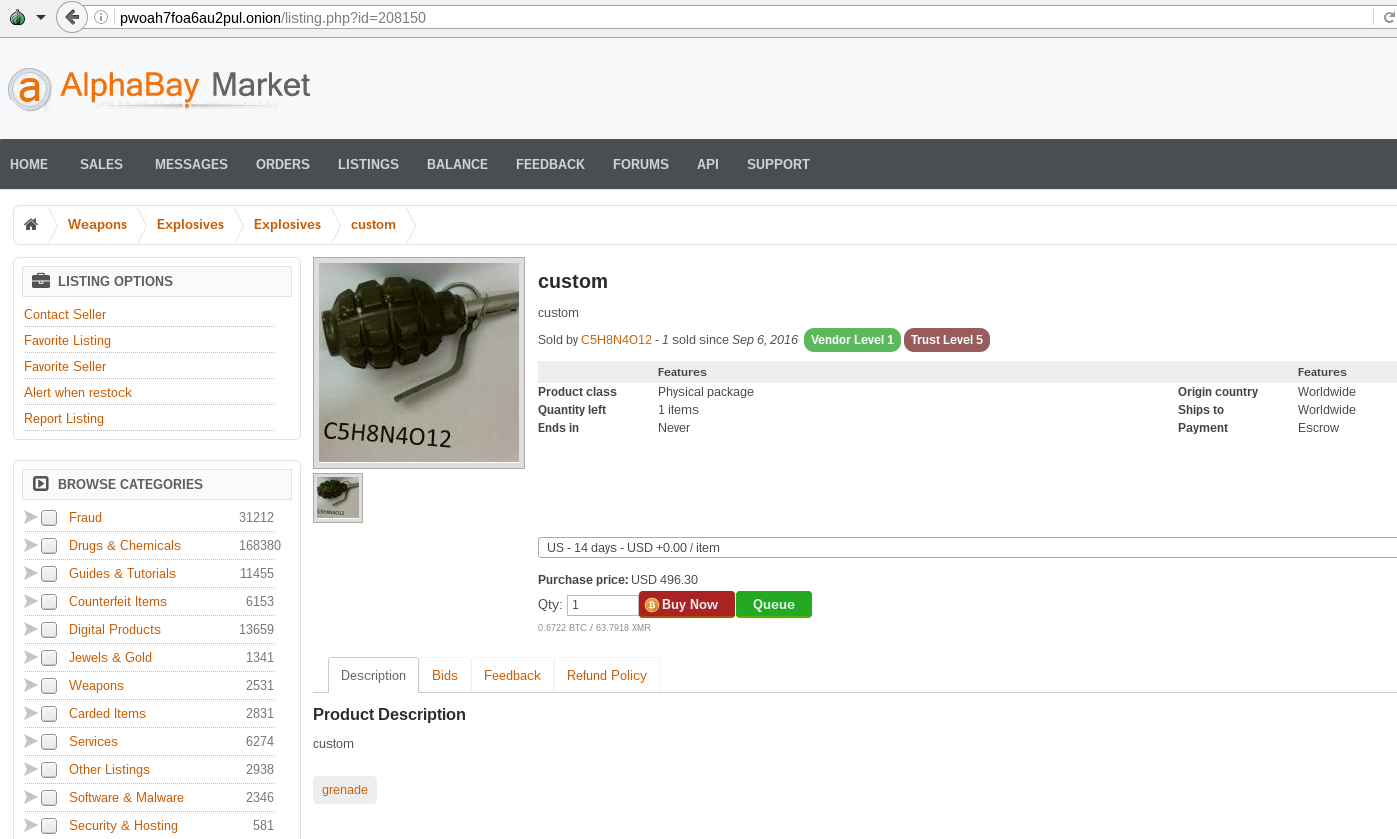Open the shipping option dropdown
Screen dimensions: 1397x839
966,548
